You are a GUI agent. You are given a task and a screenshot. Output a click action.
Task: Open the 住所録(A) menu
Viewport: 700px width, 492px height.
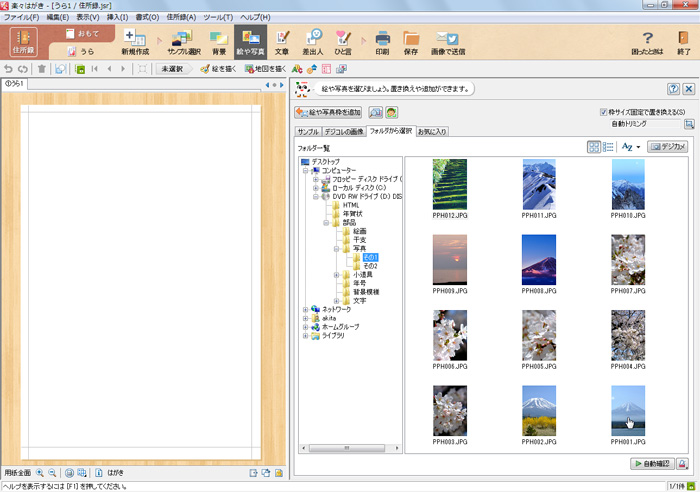click(181, 18)
